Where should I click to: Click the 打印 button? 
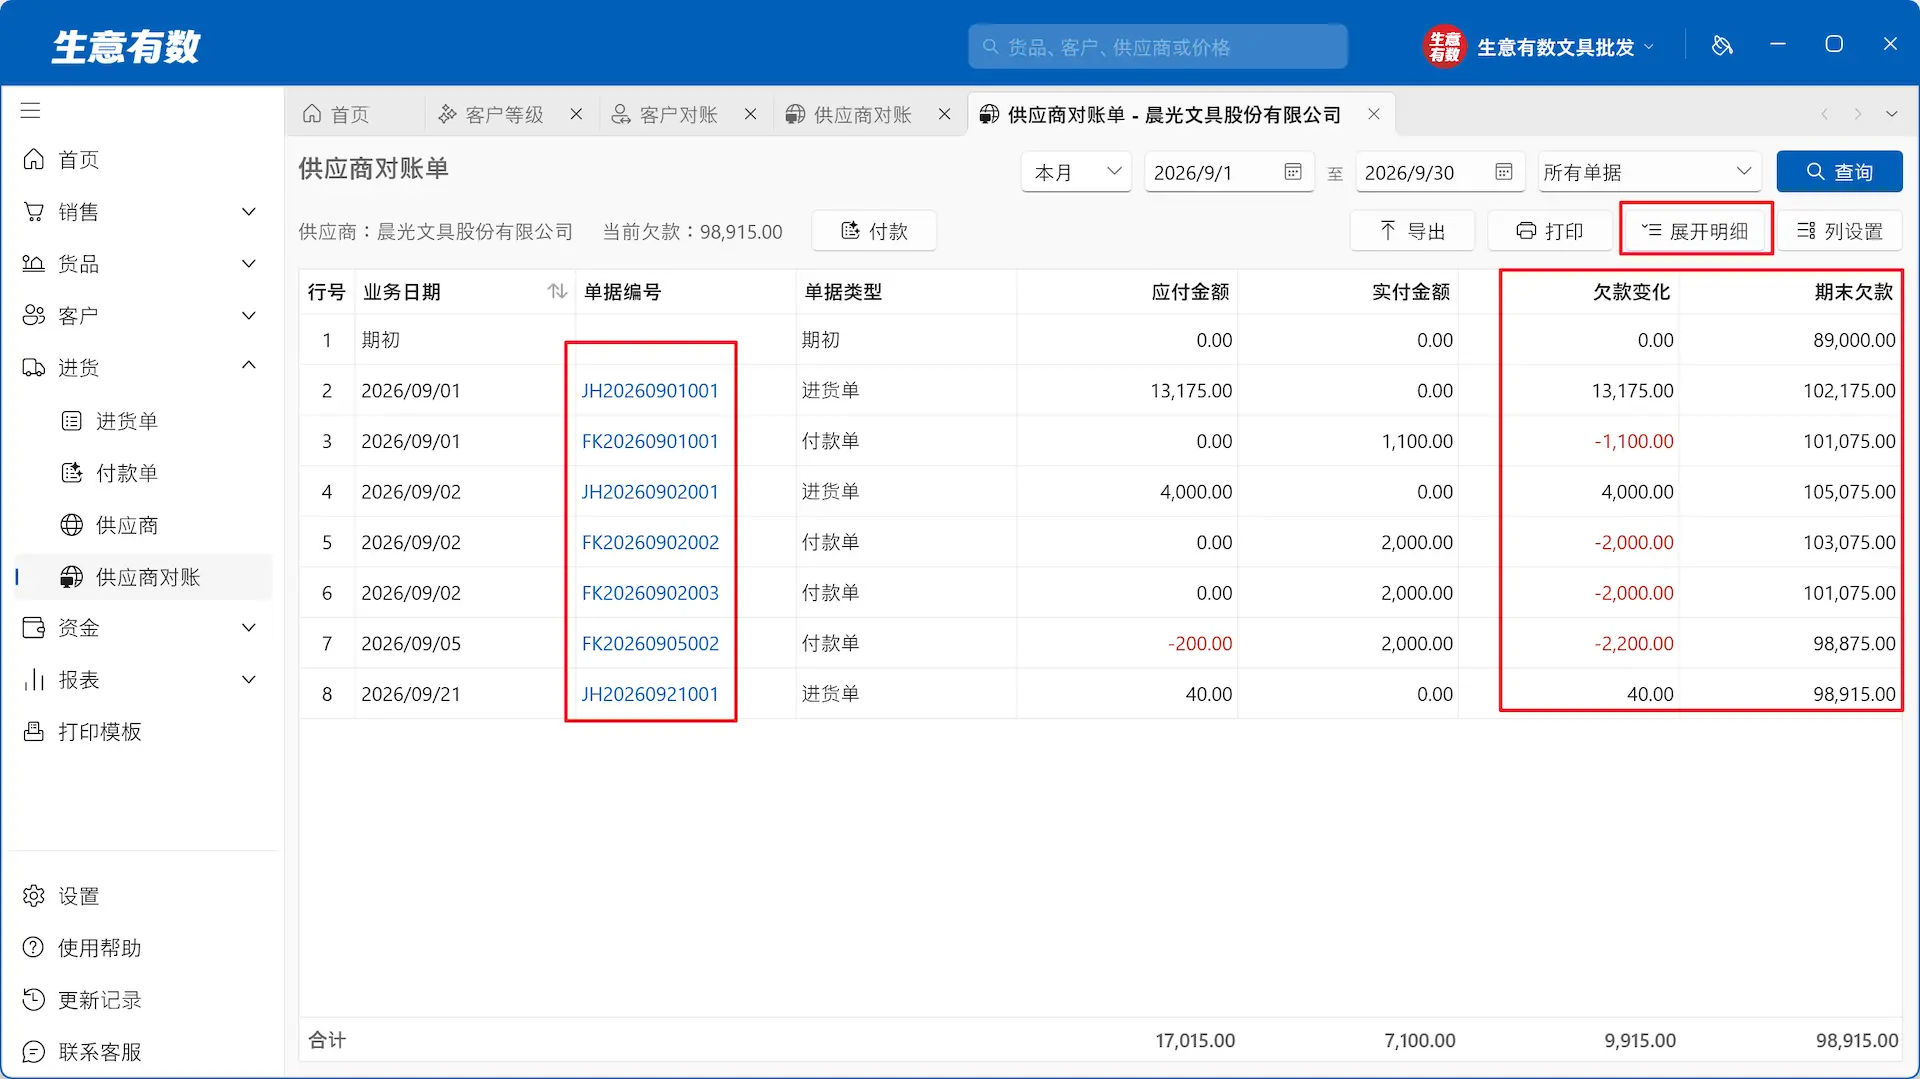pos(1550,231)
